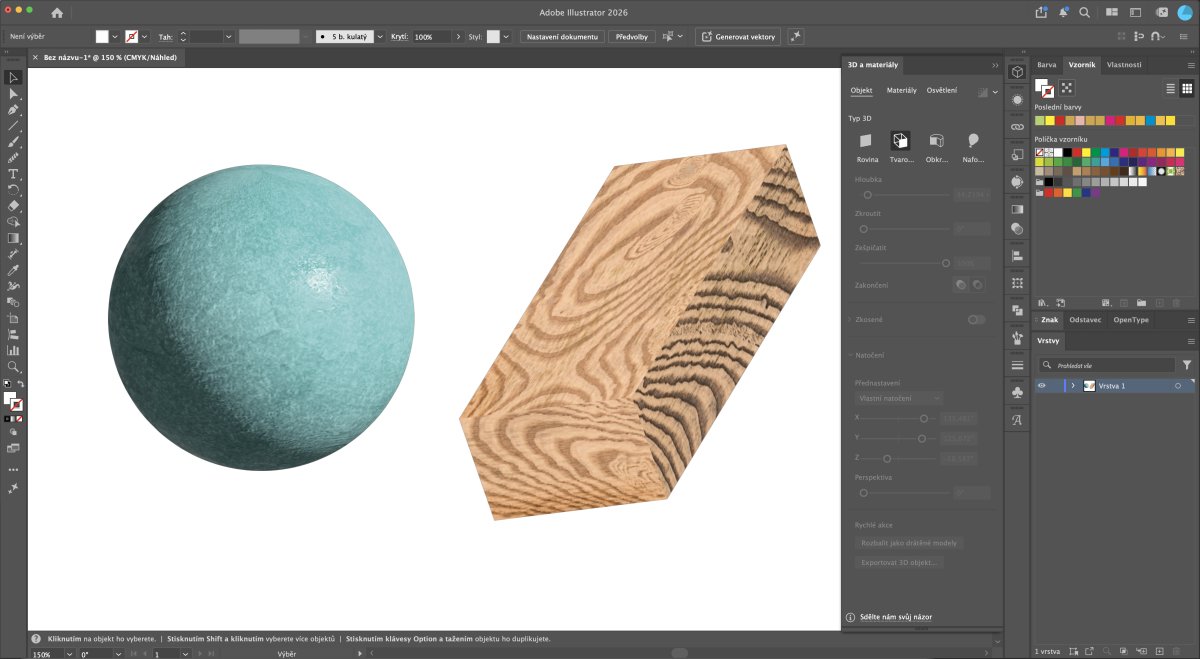Choose Tvarování (Extrude) 3D type
1200x659 pixels.
click(901, 141)
